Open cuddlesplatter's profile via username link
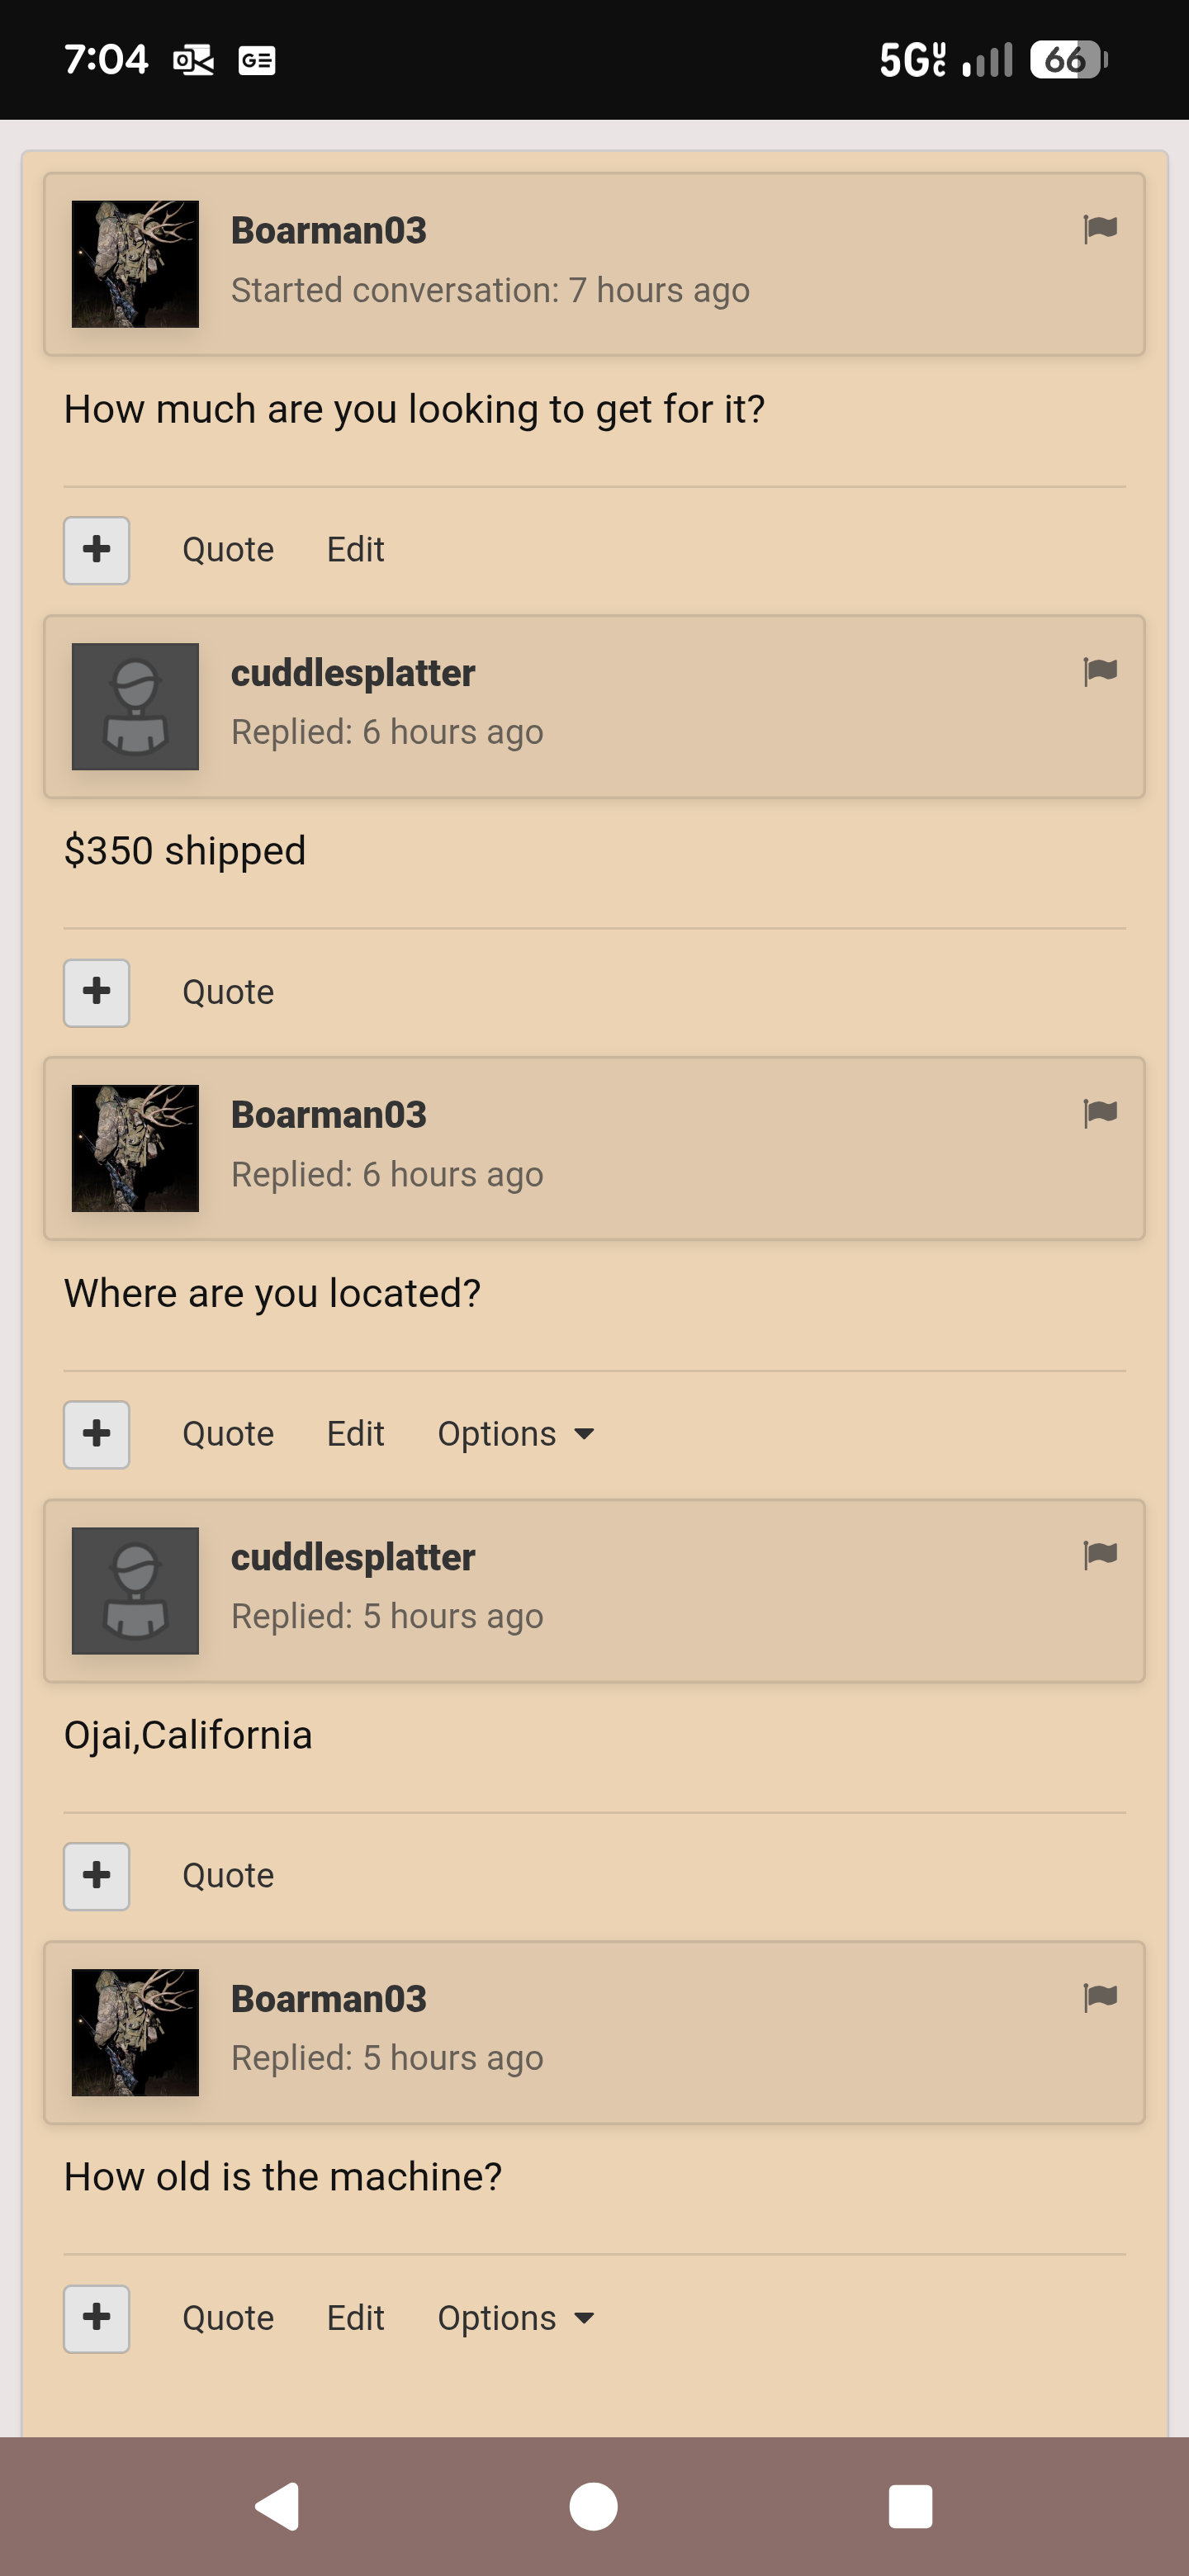1189x2576 pixels. [352, 673]
